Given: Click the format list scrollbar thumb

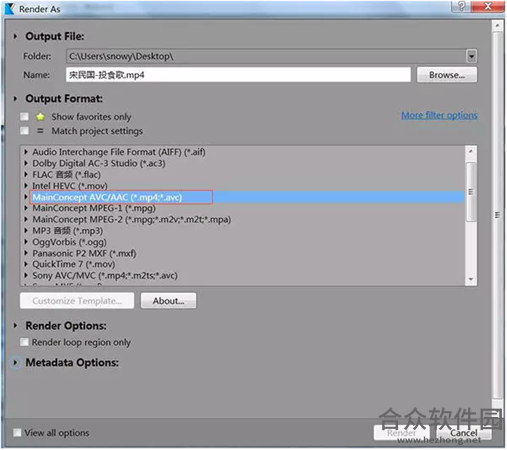Looking at the screenshot, I should (471, 192).
